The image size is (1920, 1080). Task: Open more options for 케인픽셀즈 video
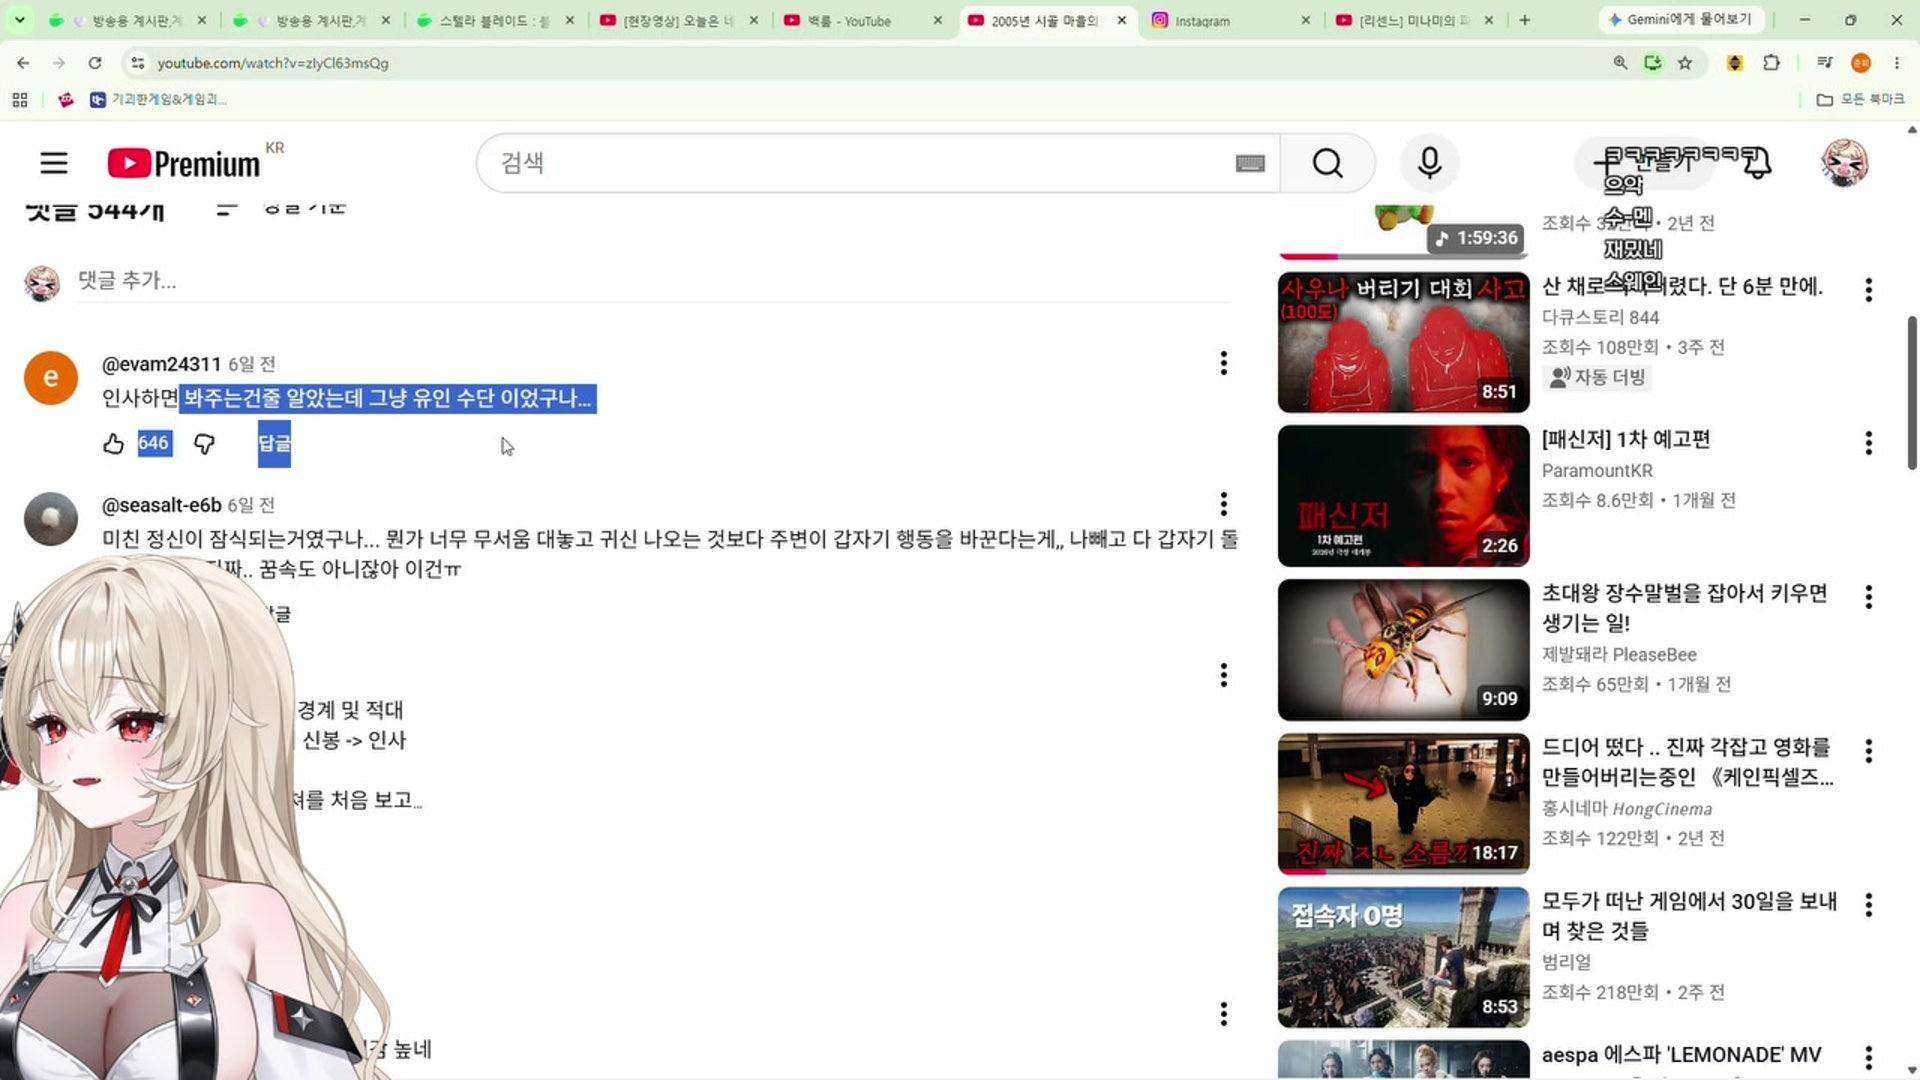pos(1868,751)
